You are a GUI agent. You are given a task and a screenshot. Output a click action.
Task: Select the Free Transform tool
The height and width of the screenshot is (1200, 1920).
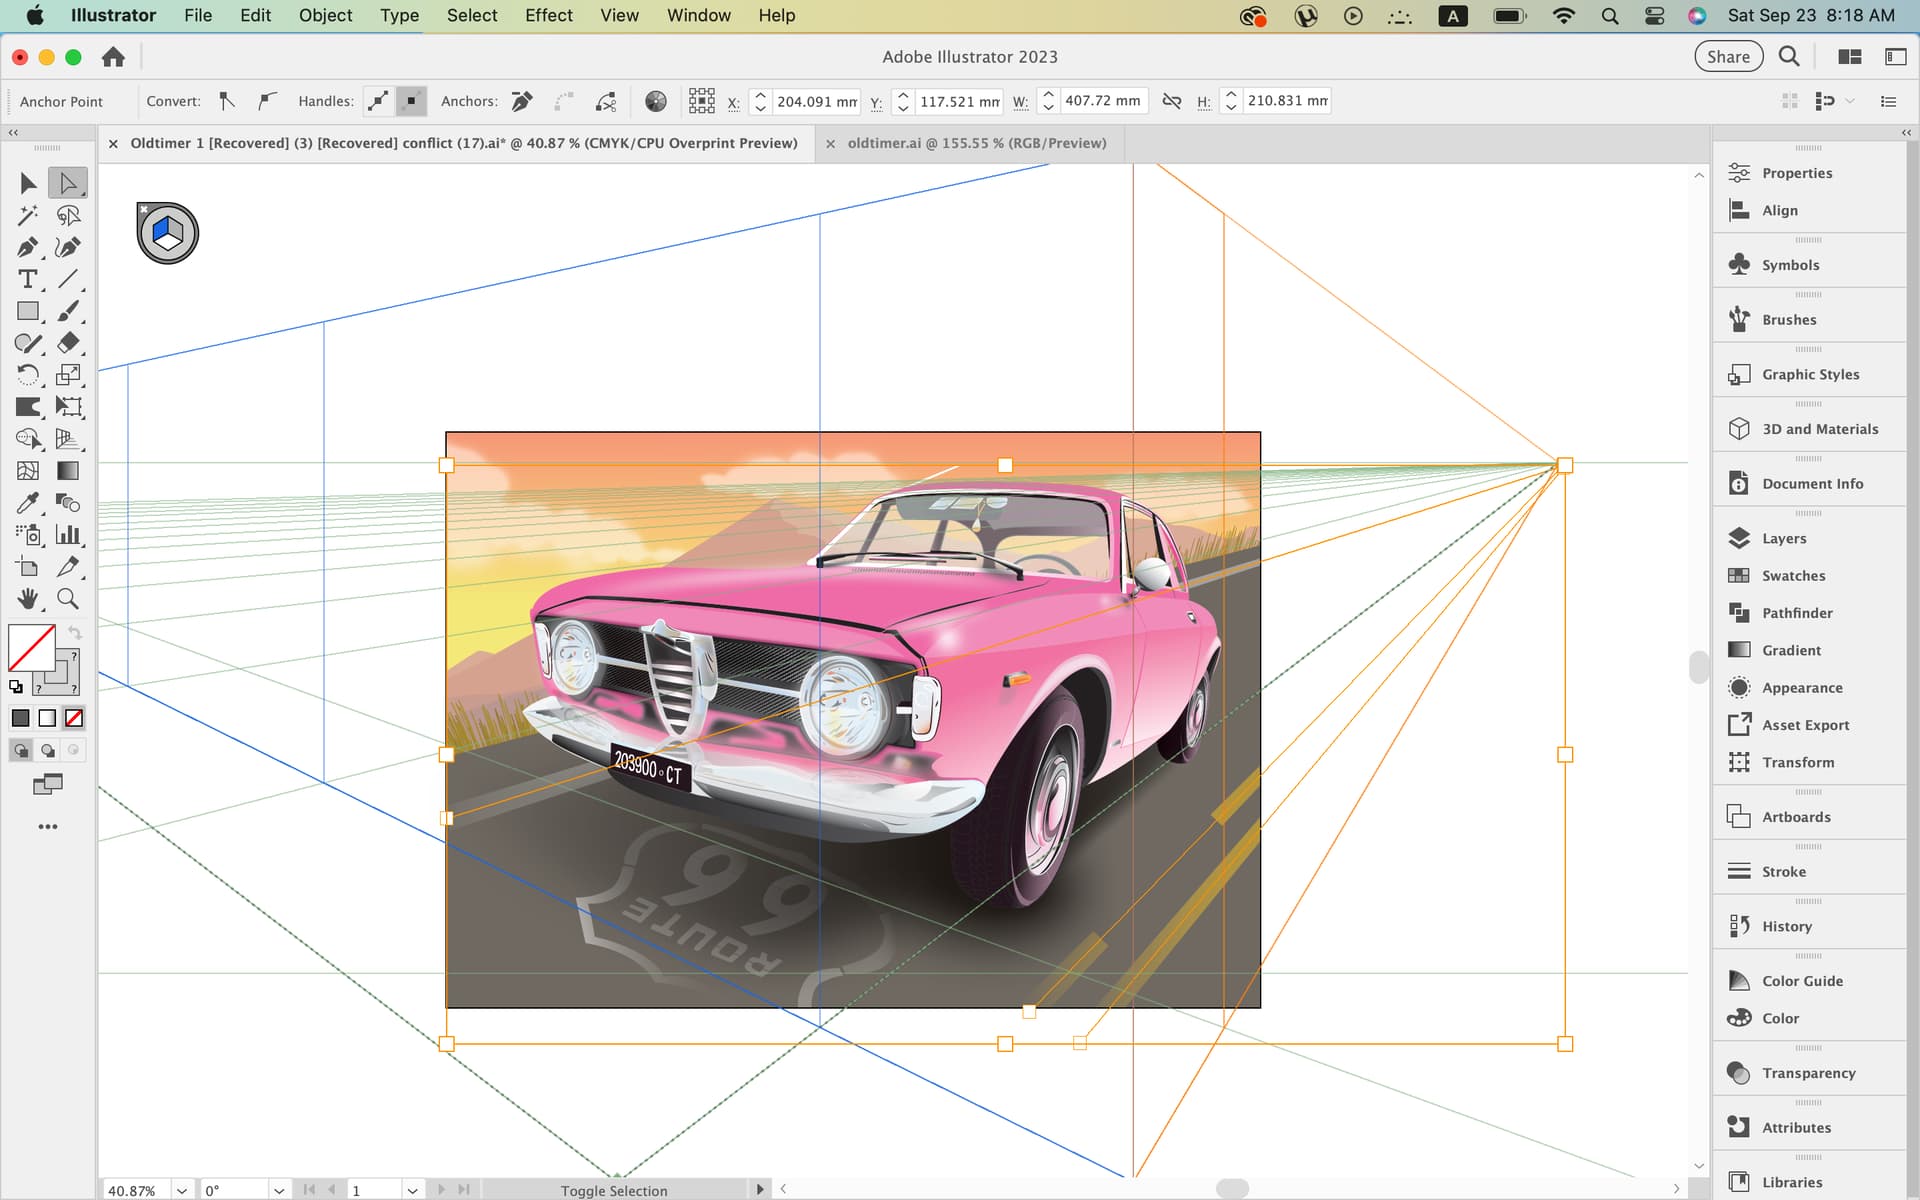click(x=68, y=407)
